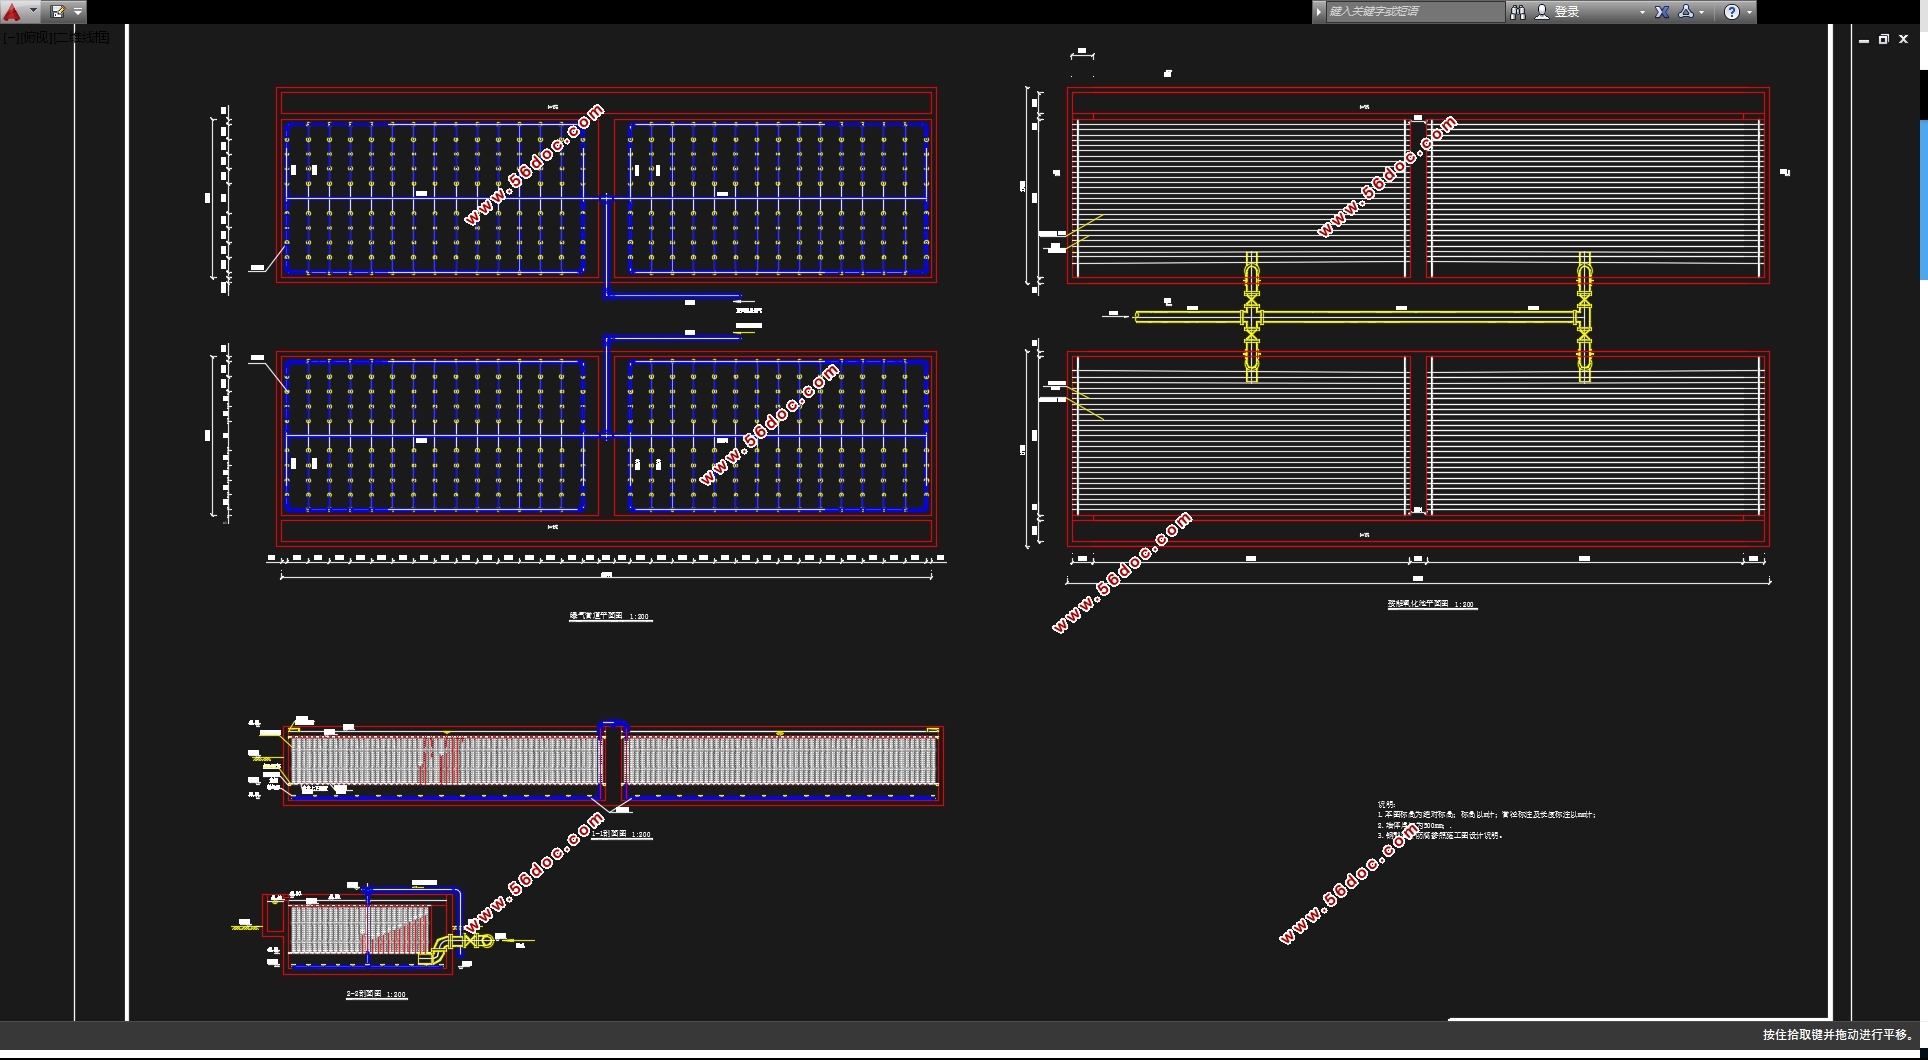Expand the help menu dropdown arrow
Image resolution: width=1928 pixels, height=1060 pixels.
click(1749, 12)
